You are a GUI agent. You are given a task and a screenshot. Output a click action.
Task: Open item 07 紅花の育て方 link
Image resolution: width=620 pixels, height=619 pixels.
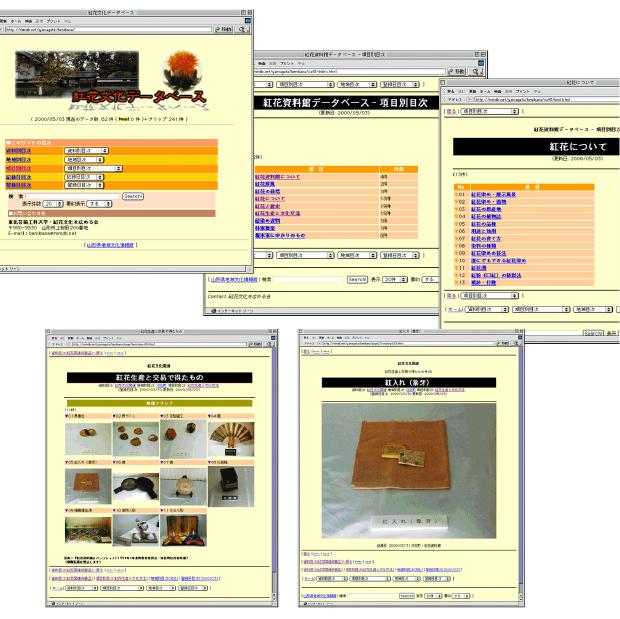[x=486, y=239]
